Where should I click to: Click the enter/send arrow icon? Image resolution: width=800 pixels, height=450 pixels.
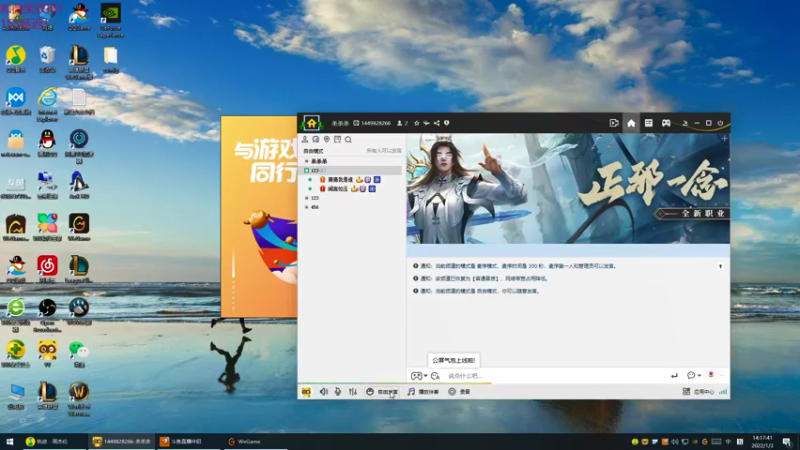click(x=674, y=376)
